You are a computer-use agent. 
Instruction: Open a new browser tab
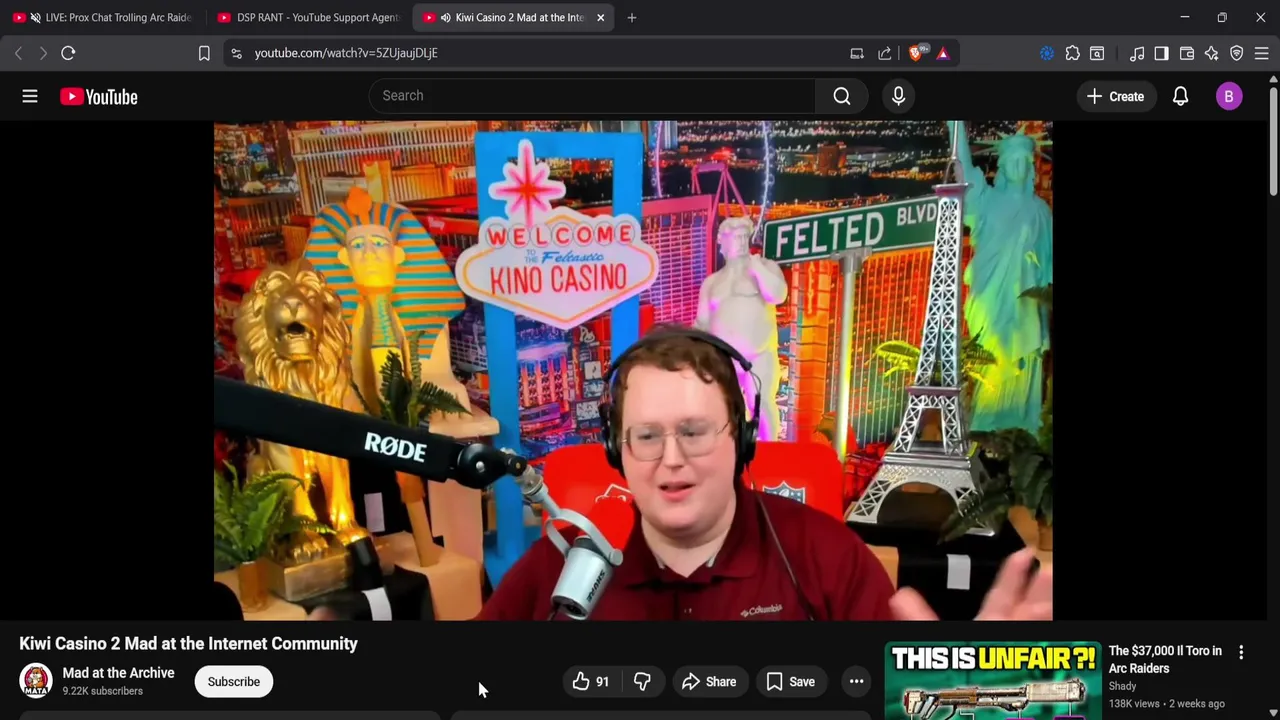[x=631, y=18]
